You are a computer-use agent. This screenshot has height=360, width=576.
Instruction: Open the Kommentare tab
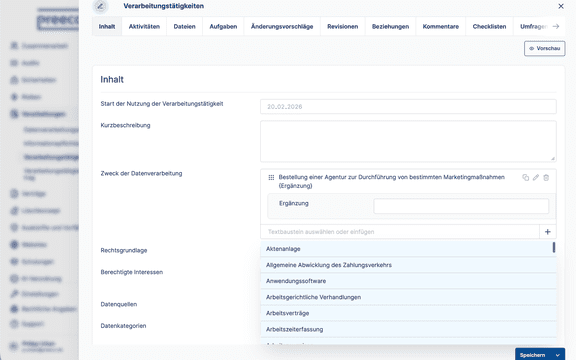440,26
